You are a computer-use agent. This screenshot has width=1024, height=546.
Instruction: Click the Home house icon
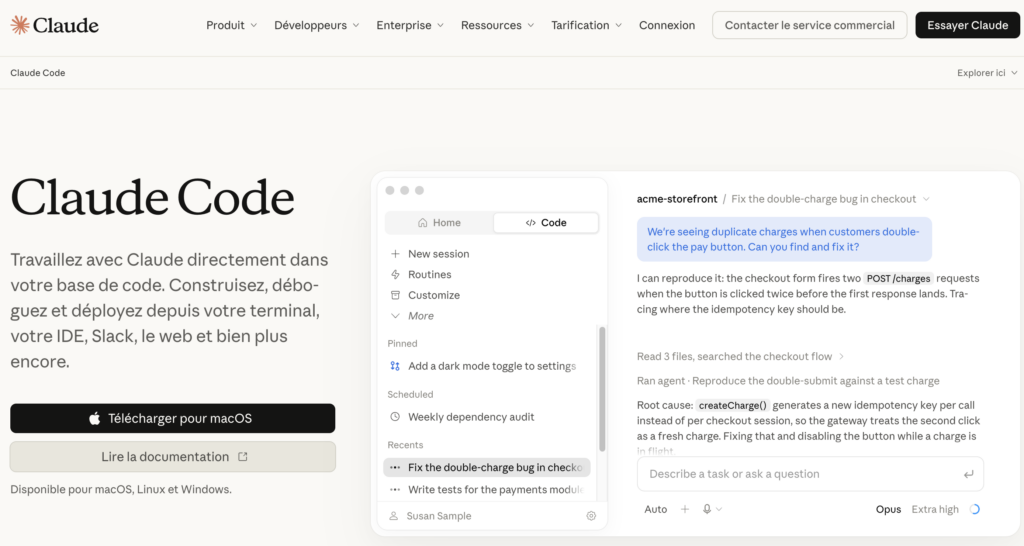coord(423,223)
